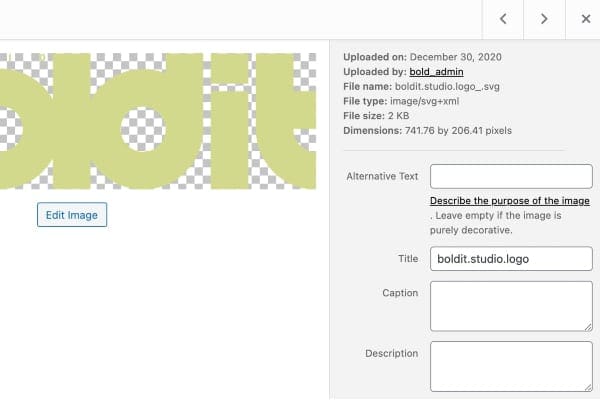The height and width of the screenshot is (400, 600).
Task: Click the Alternative Text field label
Action: (382, 176)
